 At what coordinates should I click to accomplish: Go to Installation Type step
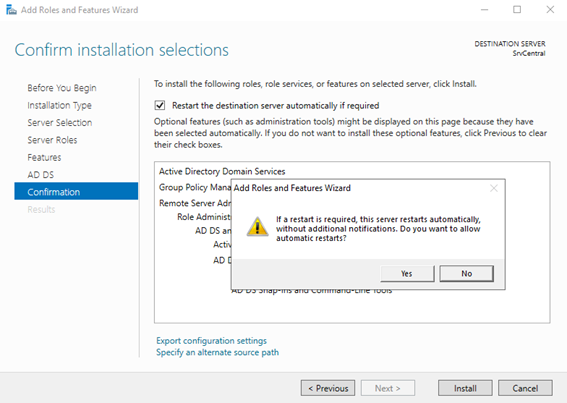point(59,105)
